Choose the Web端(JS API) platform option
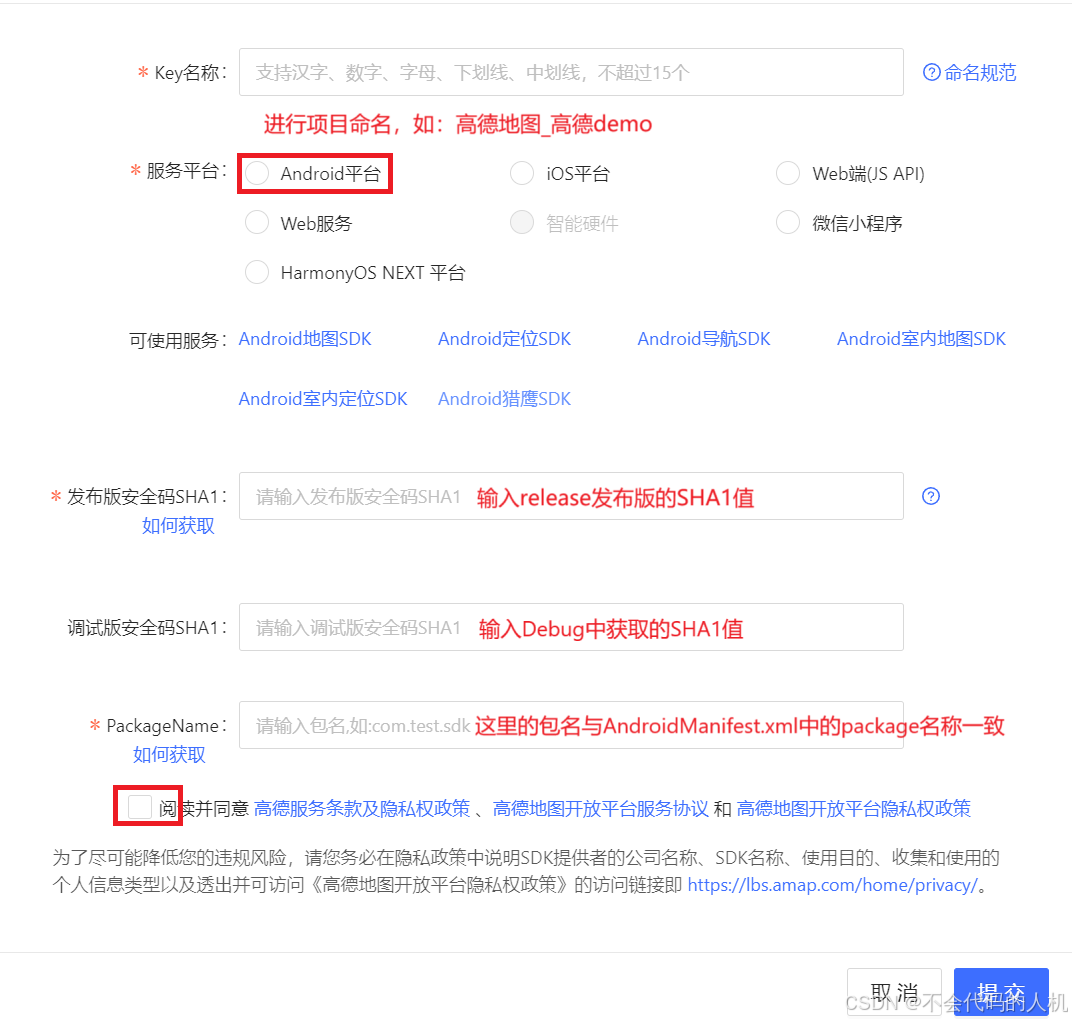 click(x=788, y=173)
